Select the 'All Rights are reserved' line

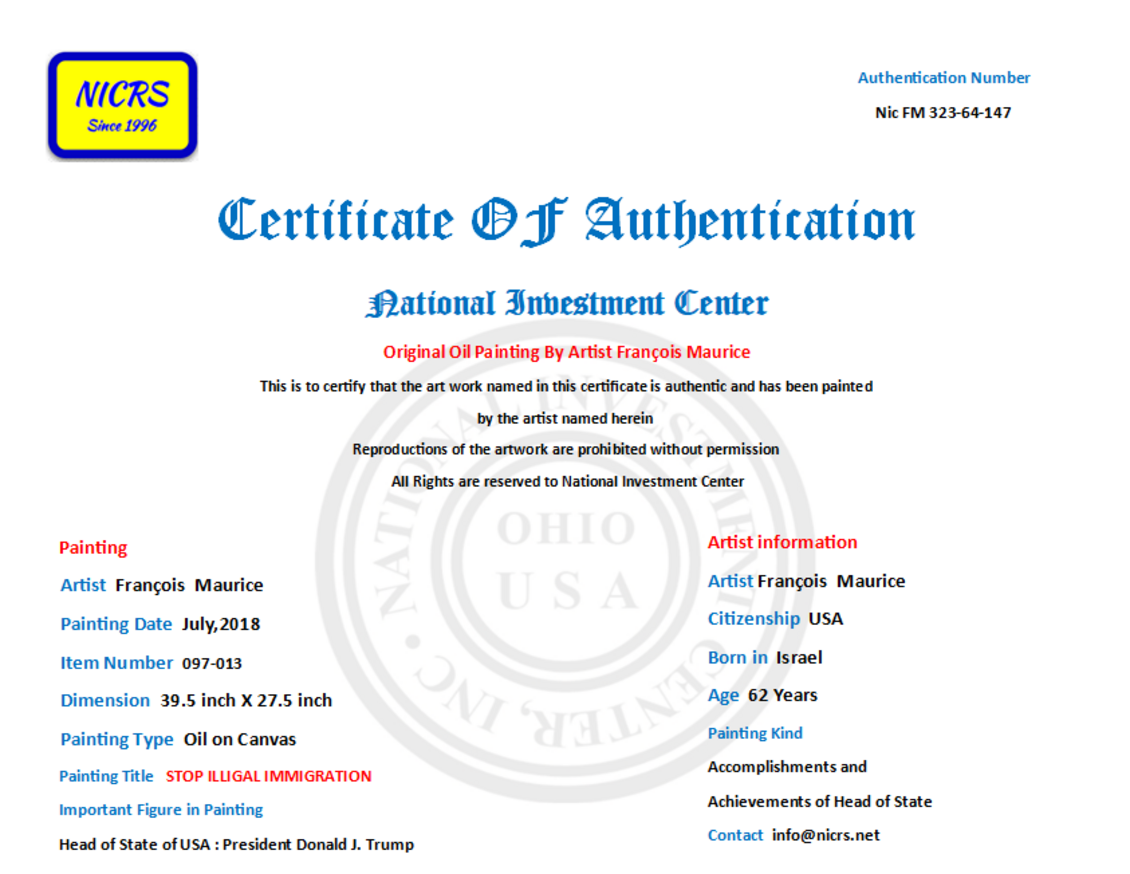[567, 481]
